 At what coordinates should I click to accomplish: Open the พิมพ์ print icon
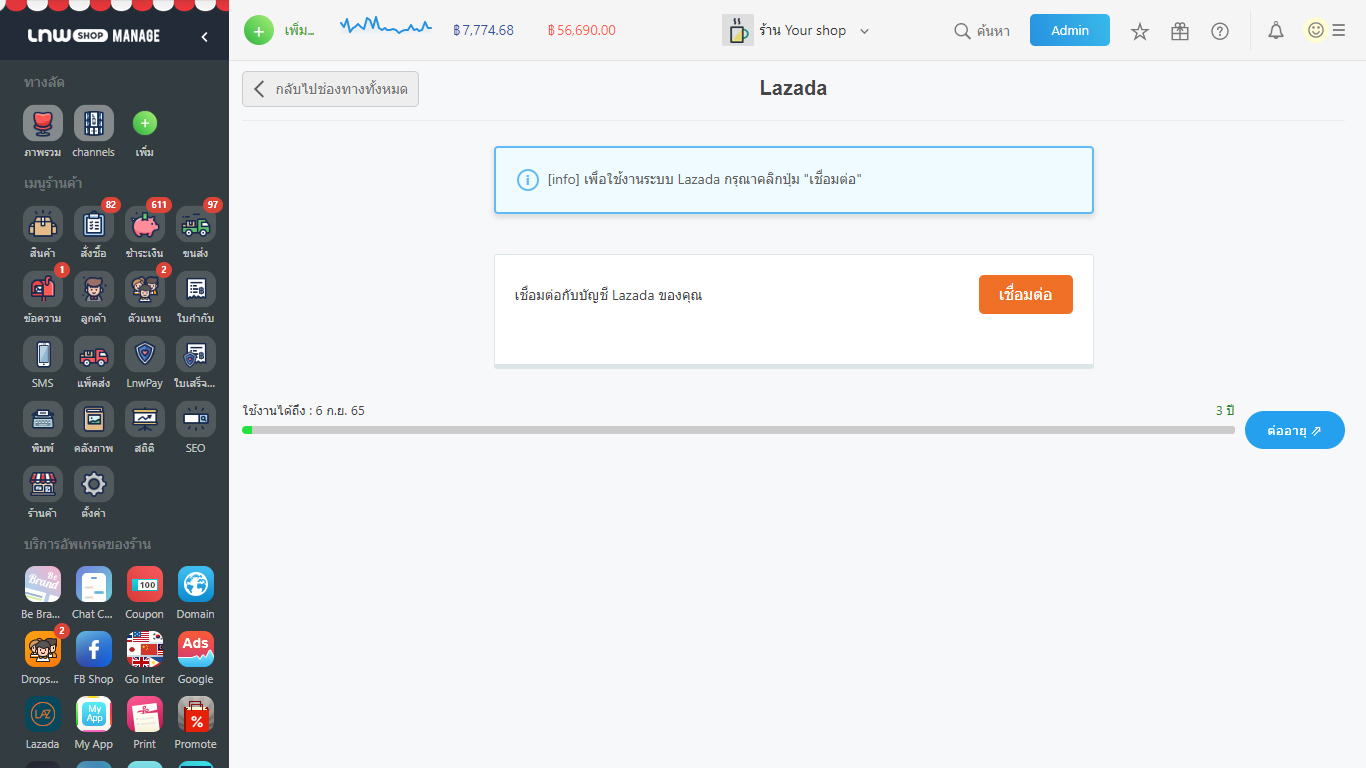coord(43,419)
